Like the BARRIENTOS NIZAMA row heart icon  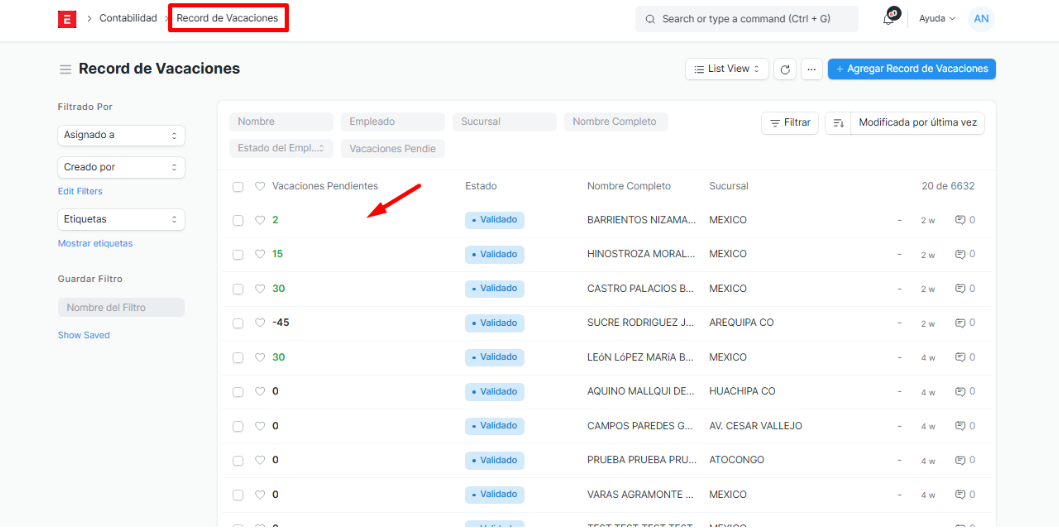pyautogui.click(x=260, y=220)
